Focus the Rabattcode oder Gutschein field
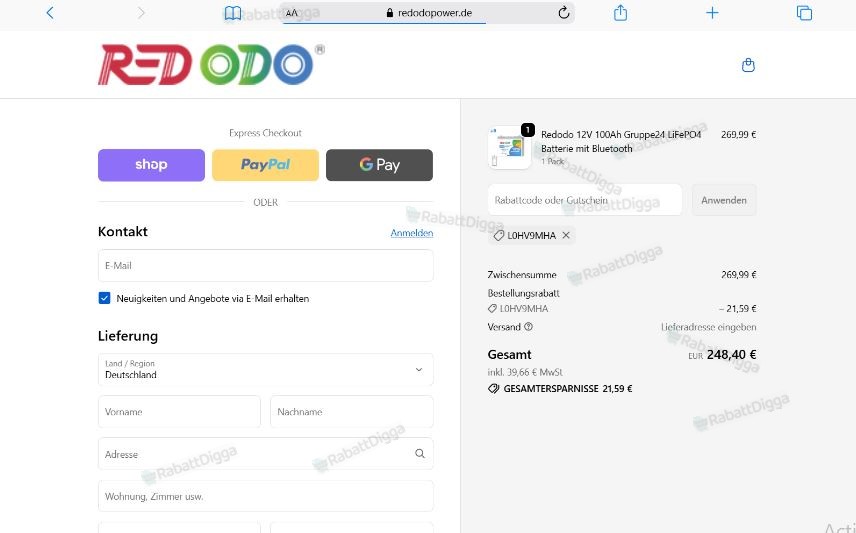Screen dimensions: 856x533 coord(585,200)
